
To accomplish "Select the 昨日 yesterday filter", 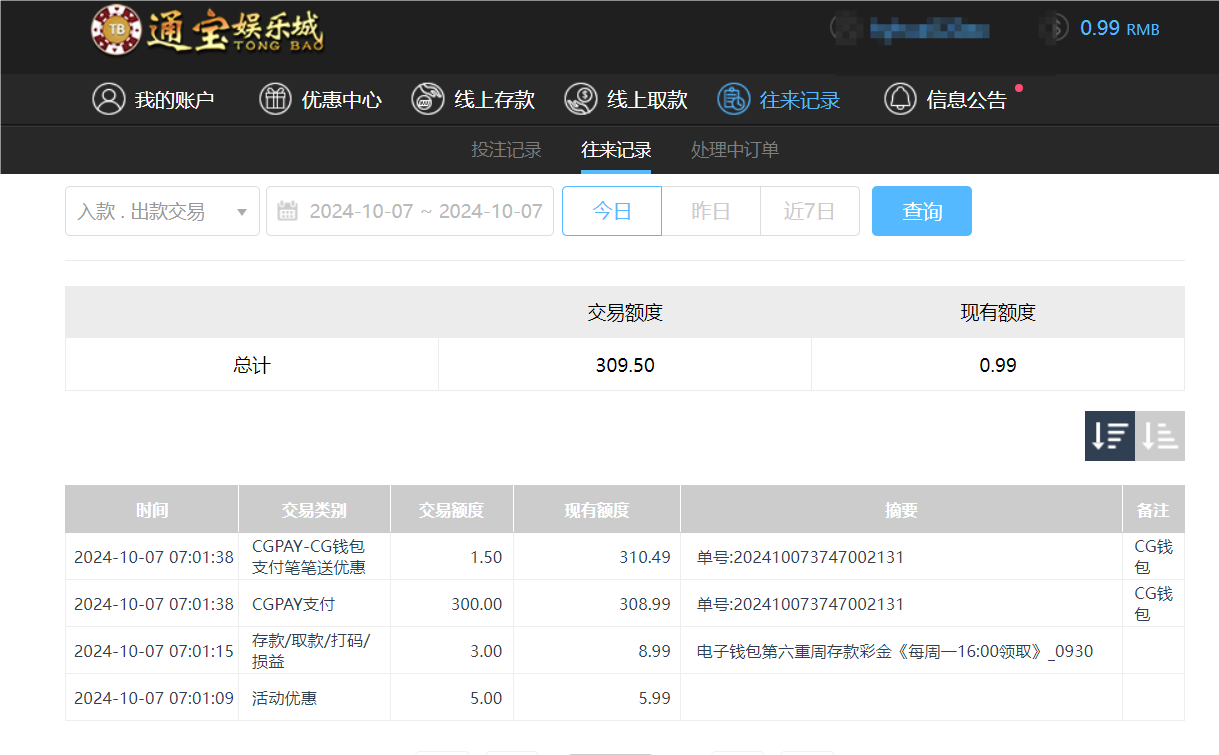I will pyautogui.click(x=710, y=211).
